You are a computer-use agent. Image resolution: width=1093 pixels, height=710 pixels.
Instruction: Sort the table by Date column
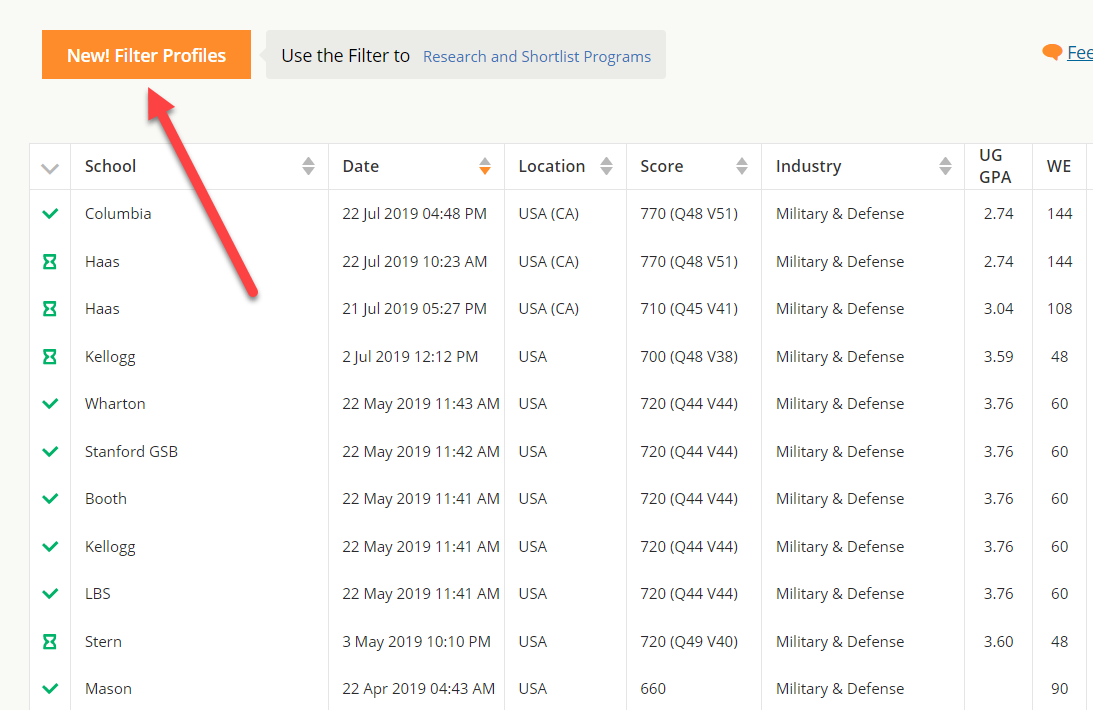[x=484, y=166]
